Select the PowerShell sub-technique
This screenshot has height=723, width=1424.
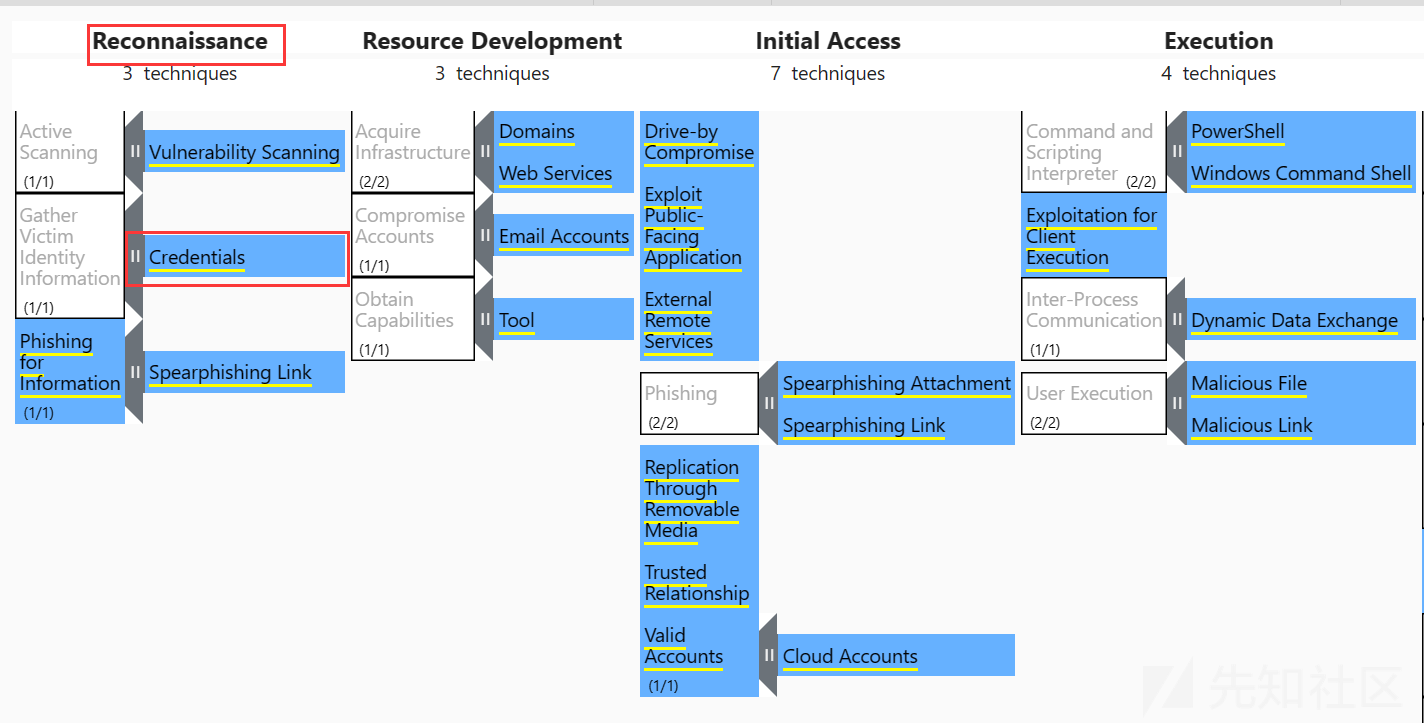click(x=1301, y=131)
